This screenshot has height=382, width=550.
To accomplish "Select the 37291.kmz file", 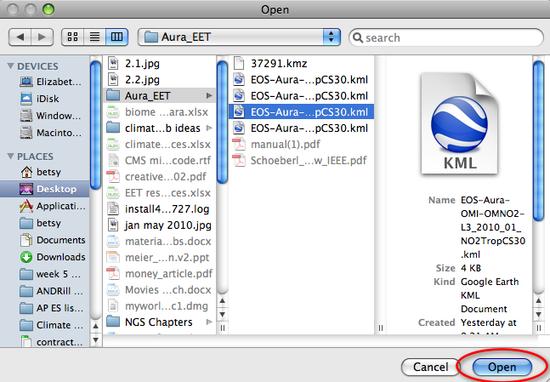I will [301, 63].
